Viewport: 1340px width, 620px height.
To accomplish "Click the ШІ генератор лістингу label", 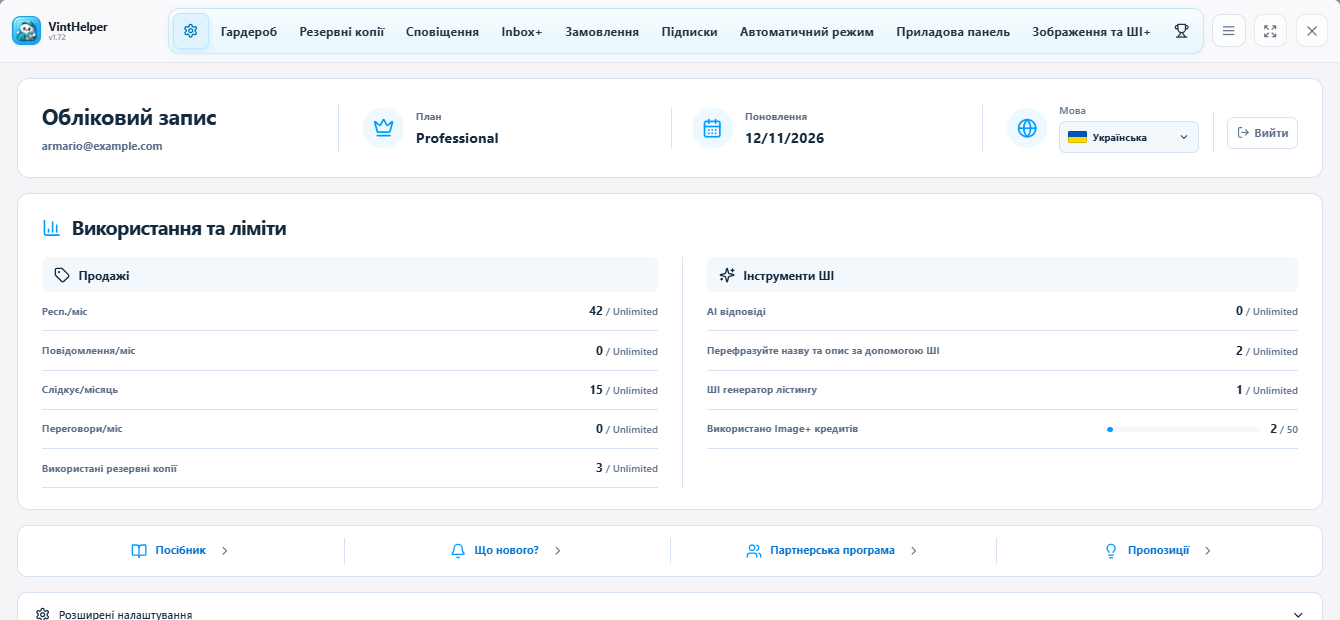I will pos(762,390).
